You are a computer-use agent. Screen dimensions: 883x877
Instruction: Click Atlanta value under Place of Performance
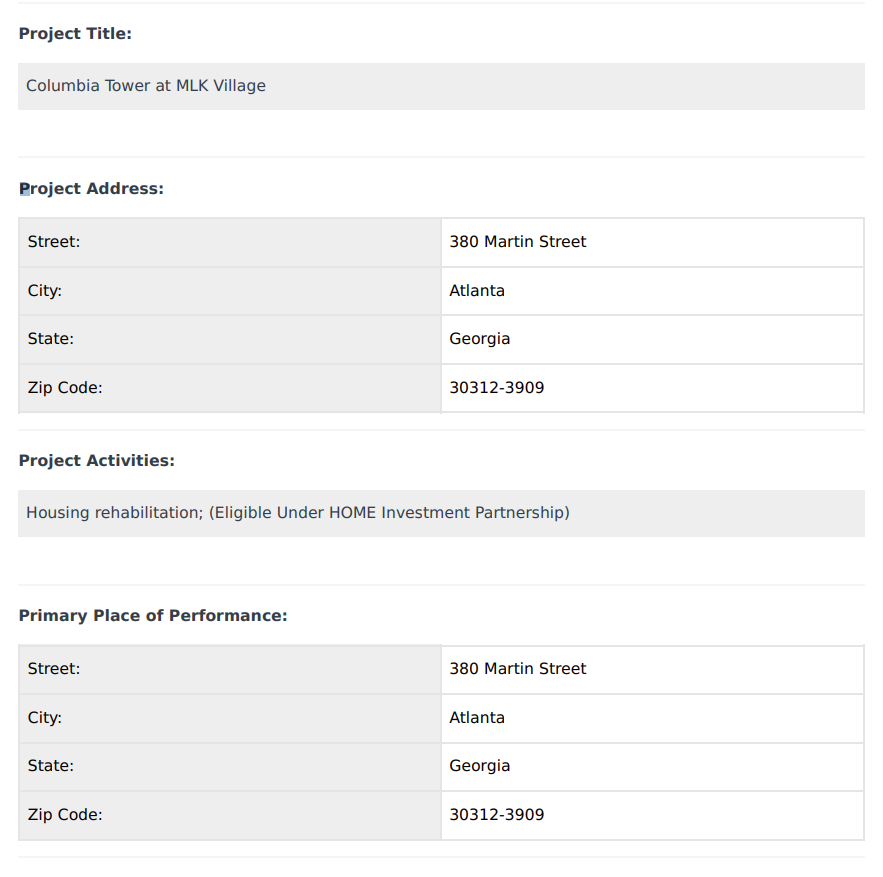(x=476, y=718)
